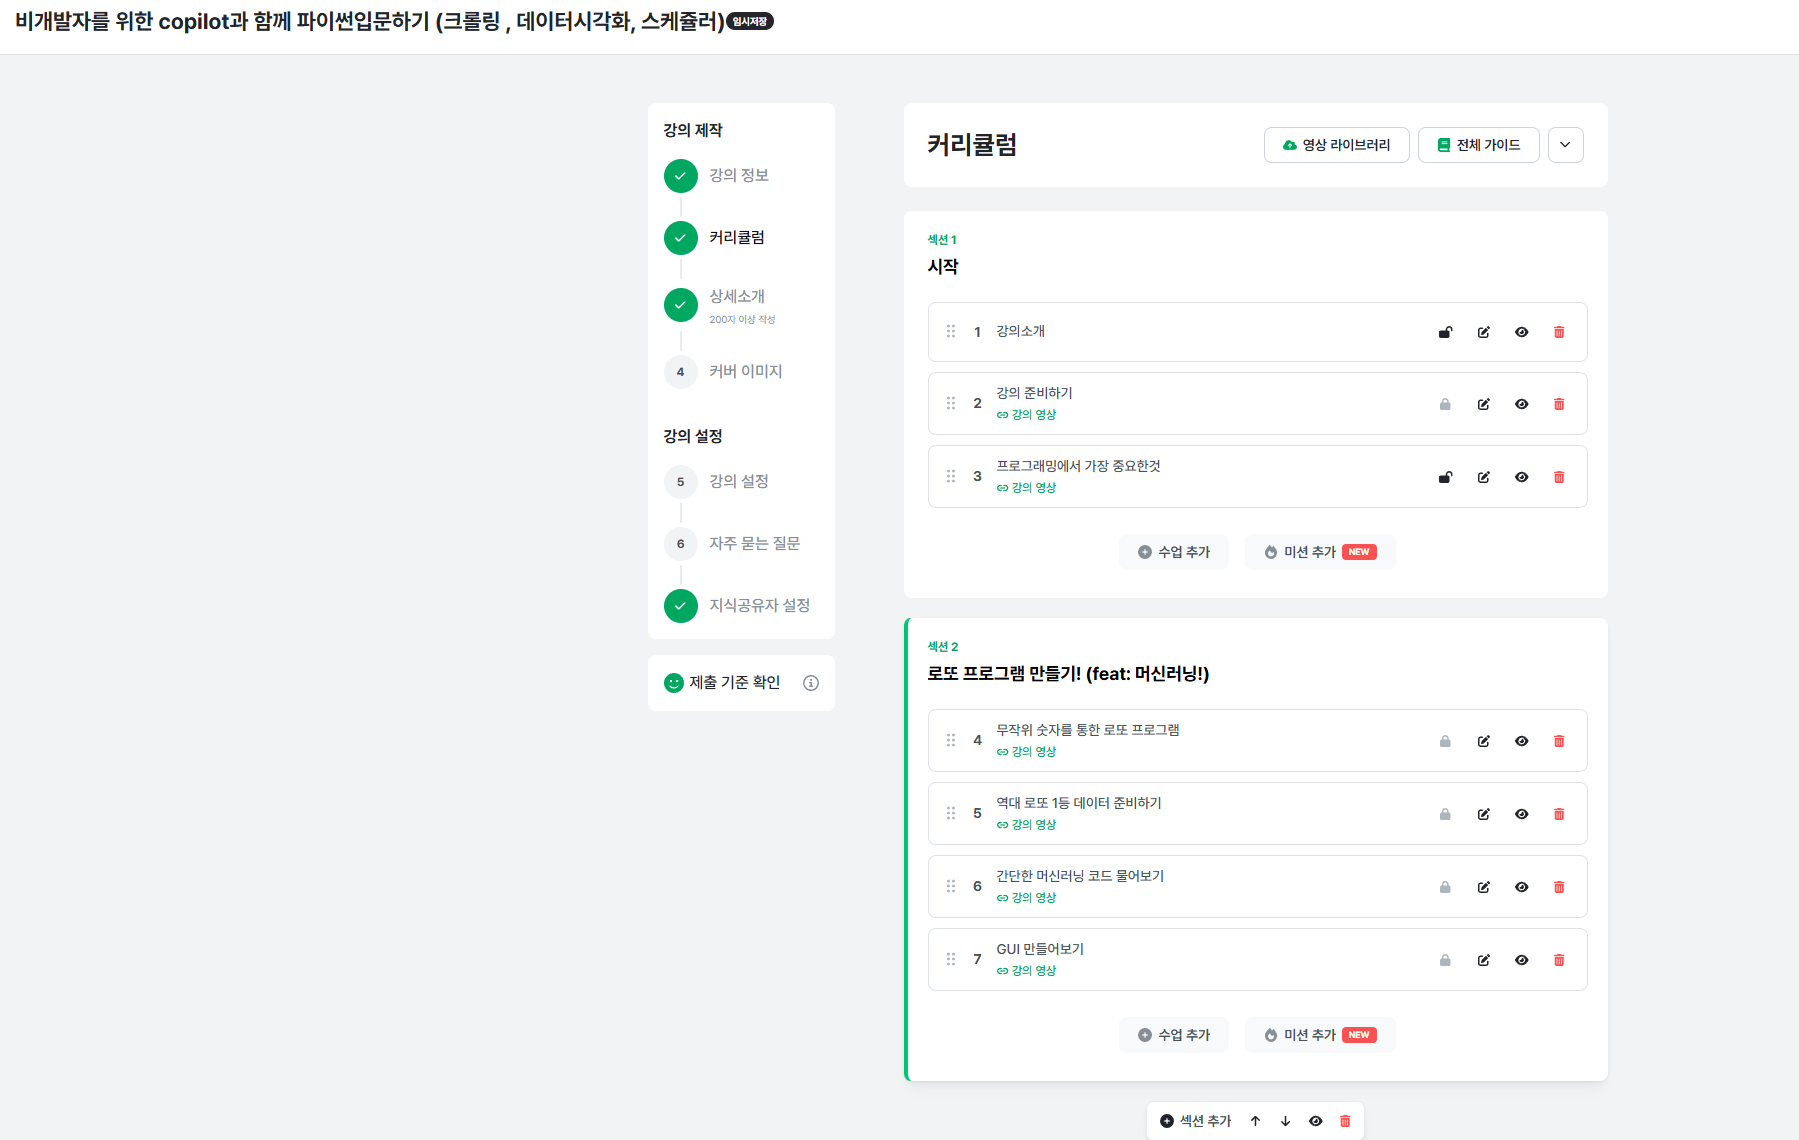
Task: Select section title 로또 프로그램 만들기! (feat: 머신러닝!)
Action: (x=1068, y=674)
